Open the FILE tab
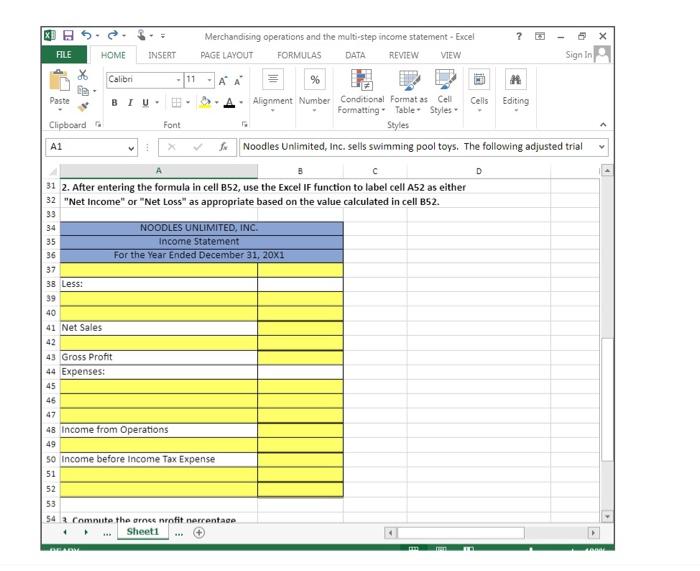700x571 pixels. coord(63,55)
